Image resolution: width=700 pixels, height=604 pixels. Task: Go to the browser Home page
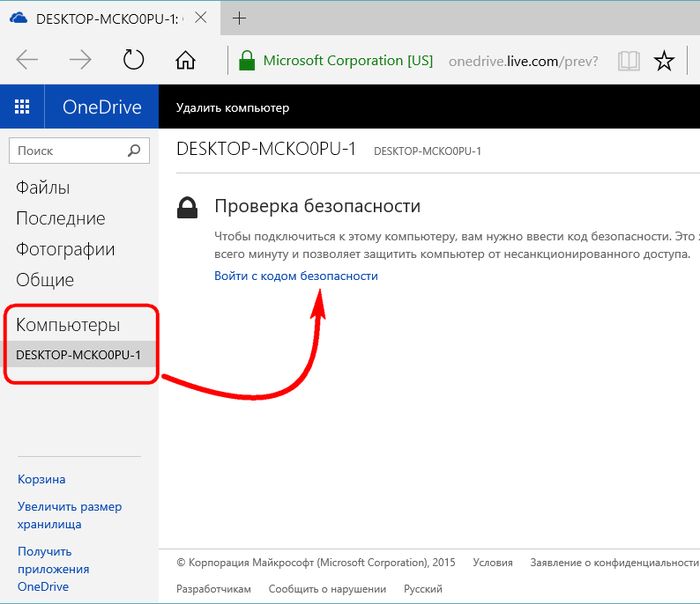[185, 59]
